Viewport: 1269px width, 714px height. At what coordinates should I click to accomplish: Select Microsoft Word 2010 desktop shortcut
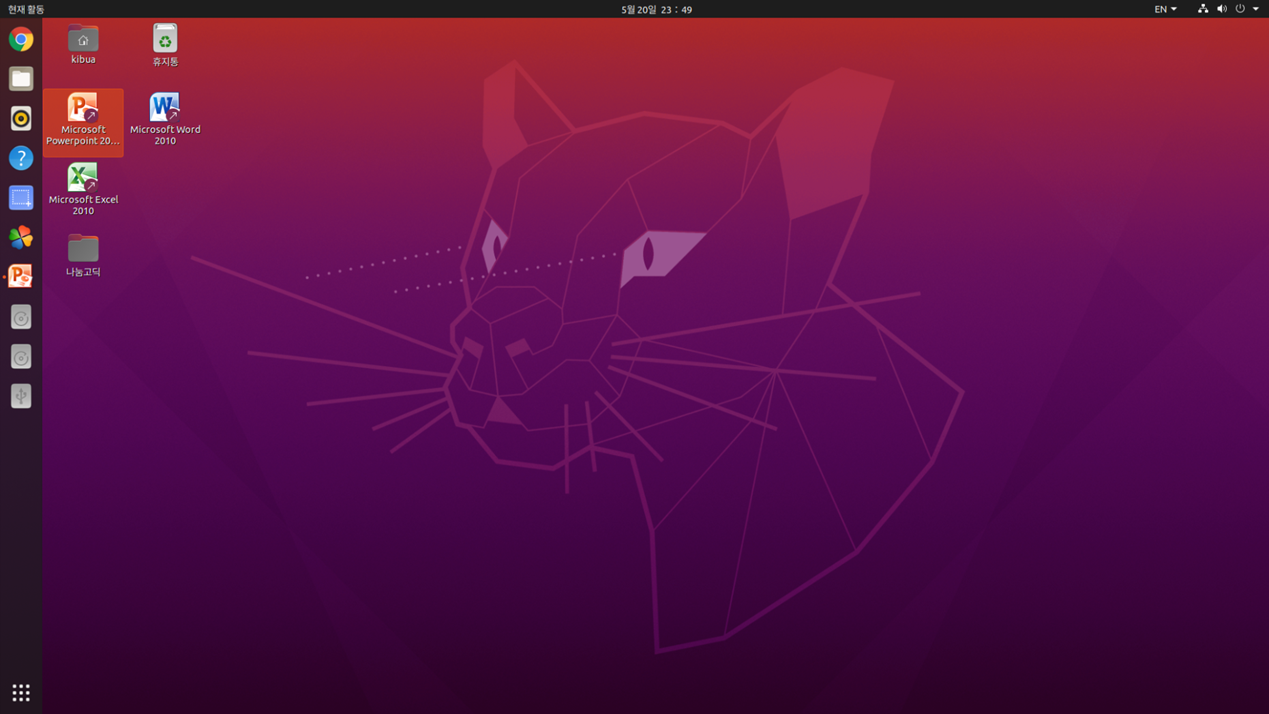(x=165, y=120)
